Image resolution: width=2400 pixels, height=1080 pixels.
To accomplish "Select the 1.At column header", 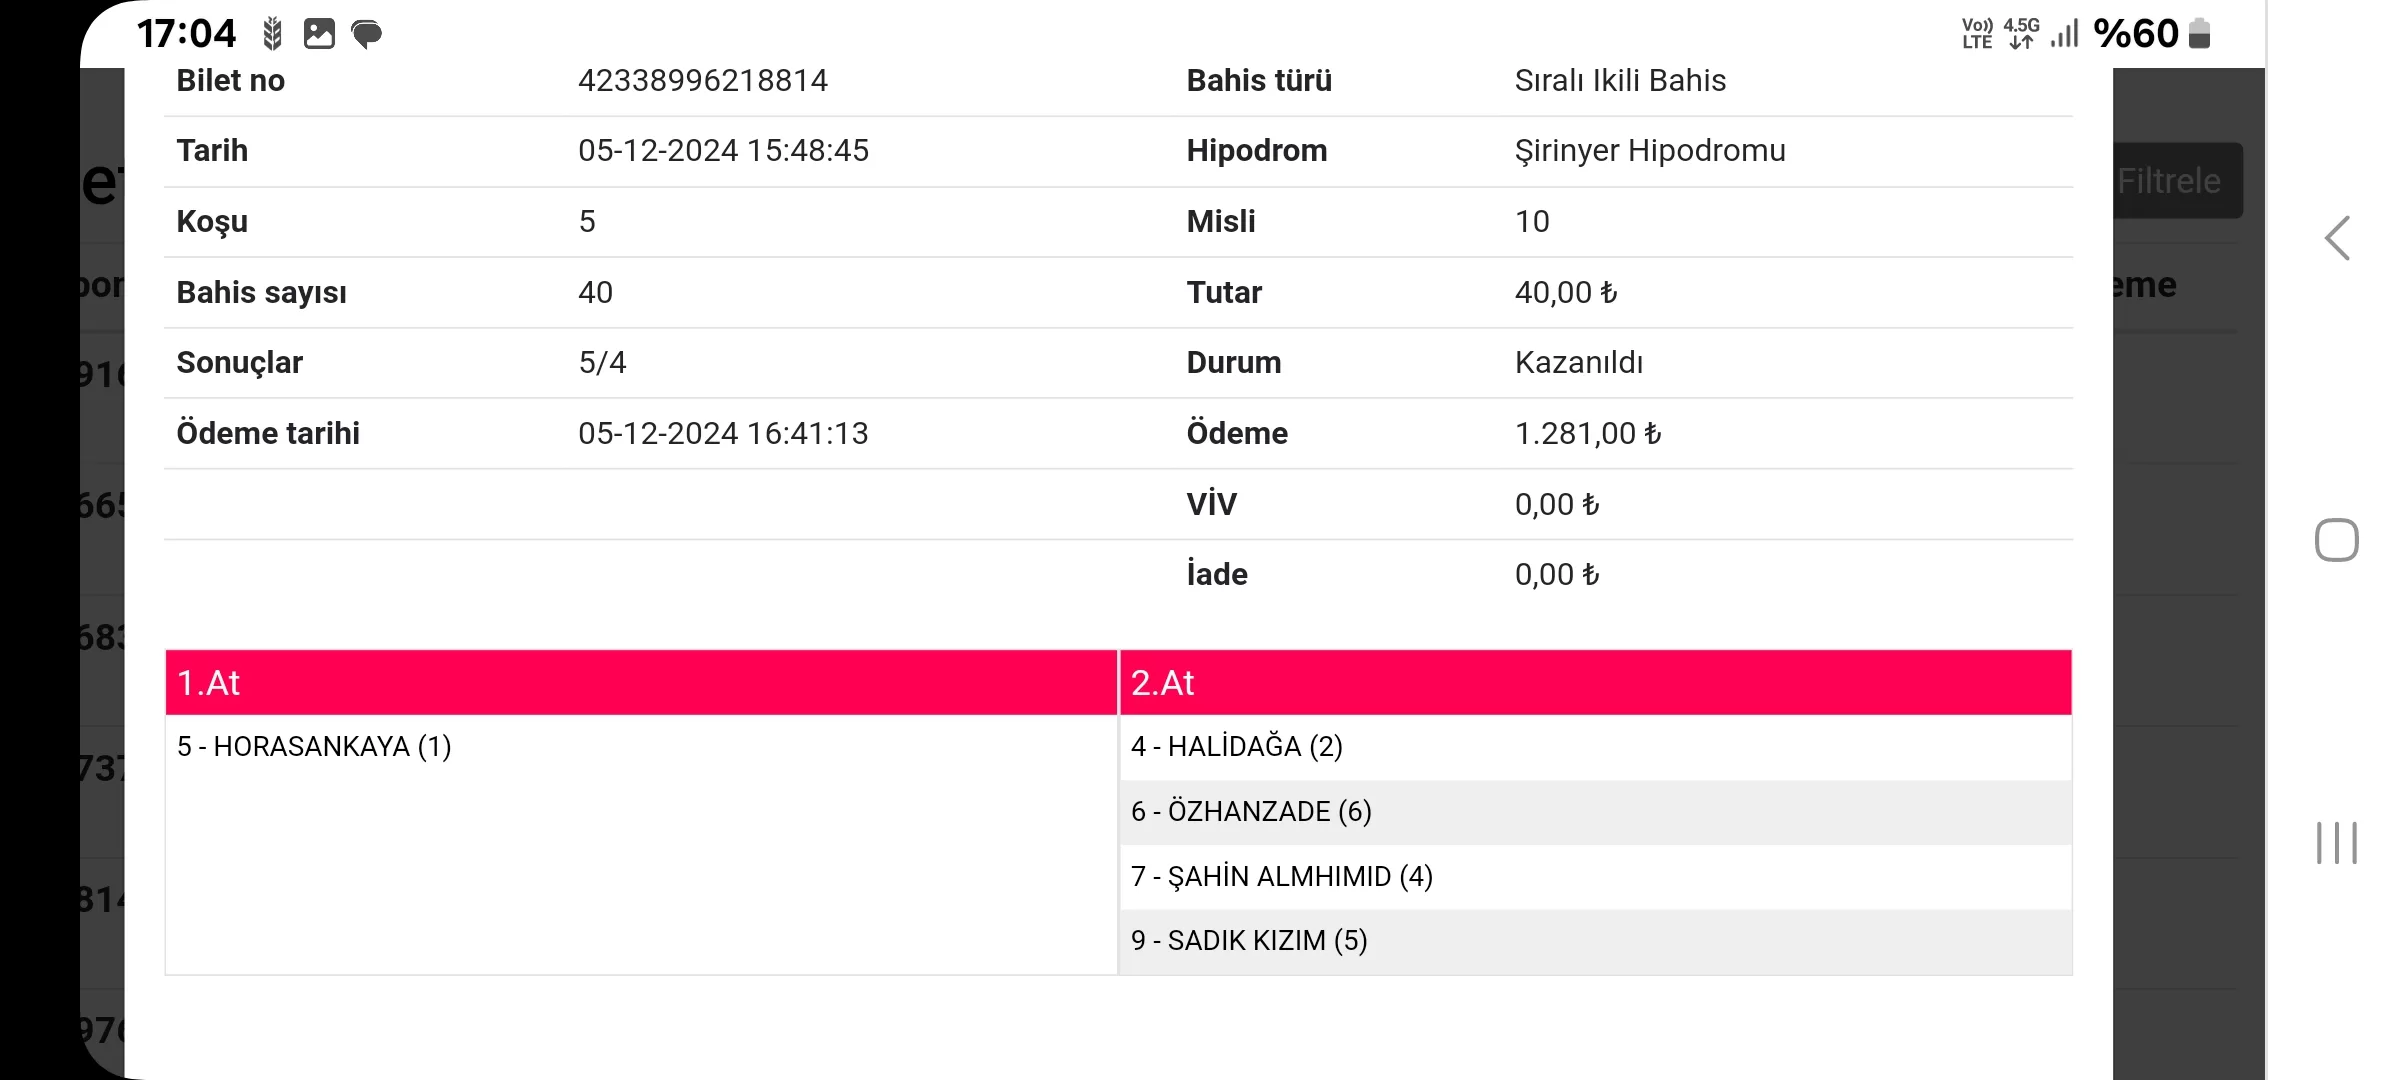I will (x=641, y=683).
